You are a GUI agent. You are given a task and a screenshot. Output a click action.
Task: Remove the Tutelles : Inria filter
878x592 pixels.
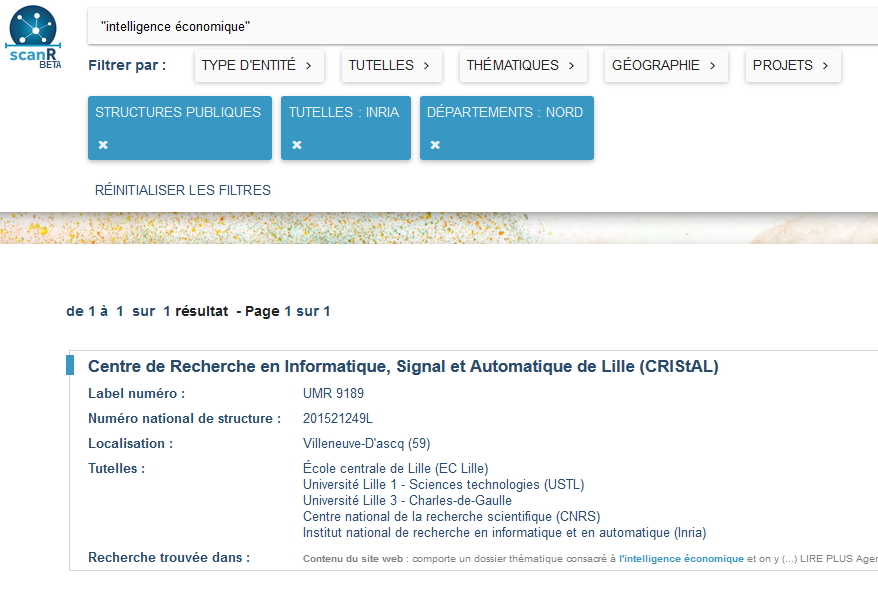point(297,144)
